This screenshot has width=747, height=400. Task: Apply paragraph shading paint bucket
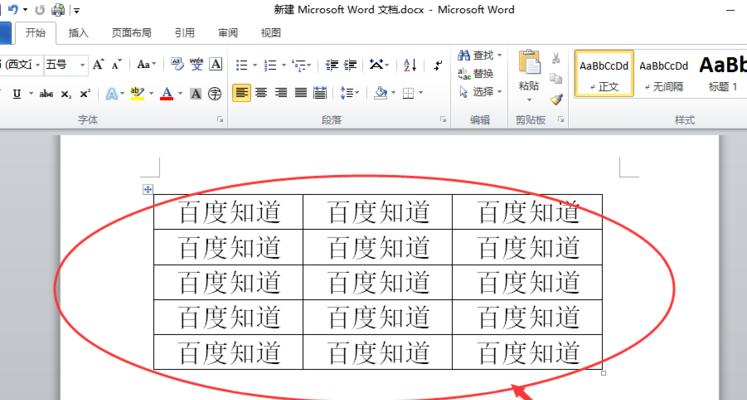pos(381,93)
